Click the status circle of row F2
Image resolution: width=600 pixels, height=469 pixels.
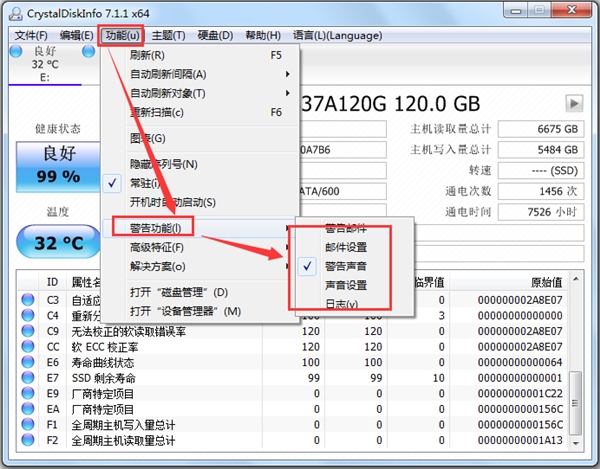(x=28, y=440)
